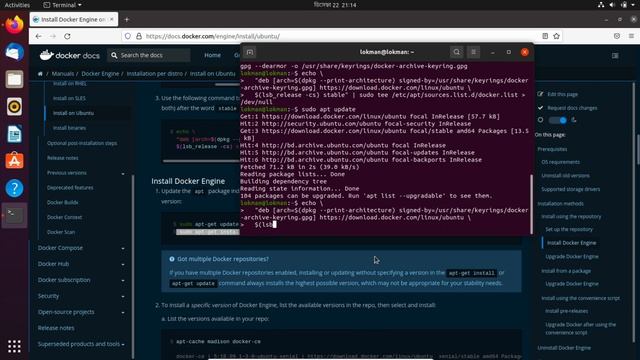Image resolution: width=640 pixels, height=360 pixels.
Task: Open Rhythmbox music player from dock
Action: pos(14,107)
